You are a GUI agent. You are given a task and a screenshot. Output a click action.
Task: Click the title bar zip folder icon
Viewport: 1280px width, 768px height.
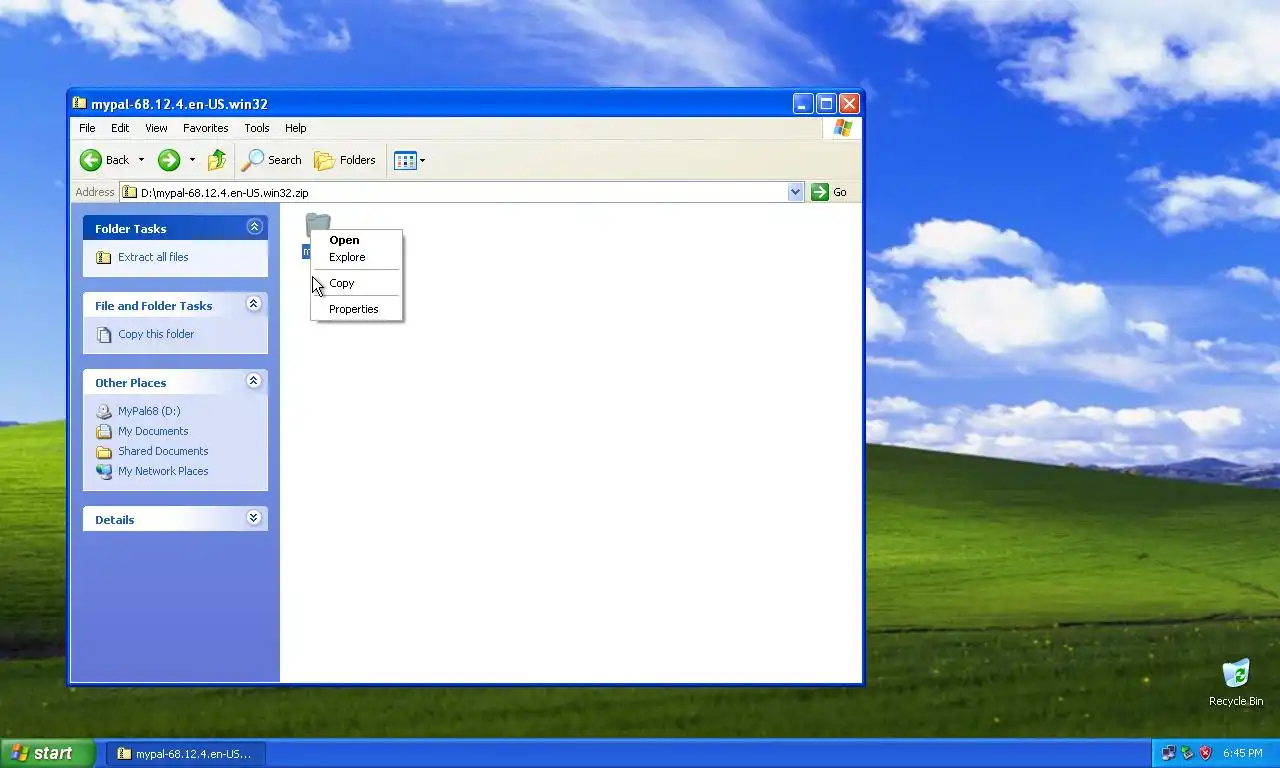click(79, 103)
